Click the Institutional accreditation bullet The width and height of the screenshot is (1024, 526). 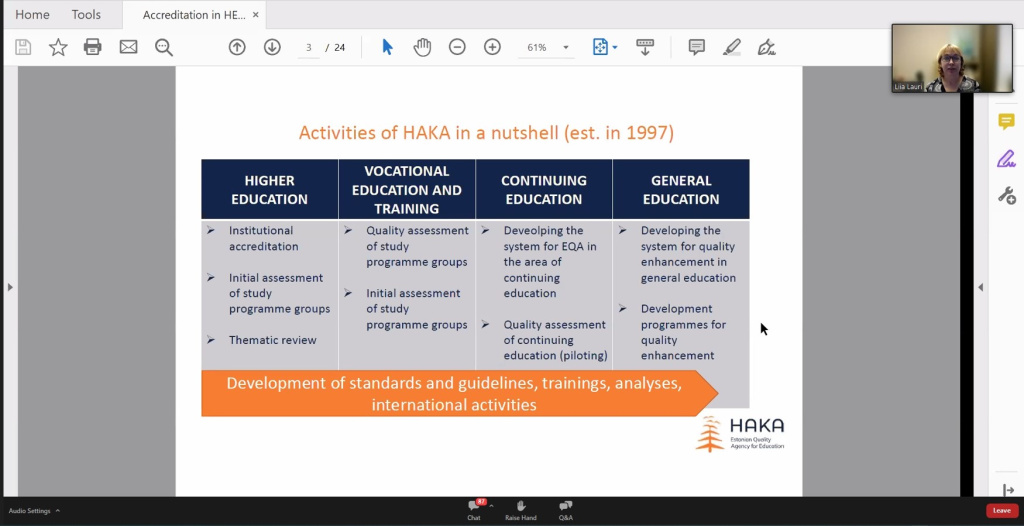click(263, 238)
